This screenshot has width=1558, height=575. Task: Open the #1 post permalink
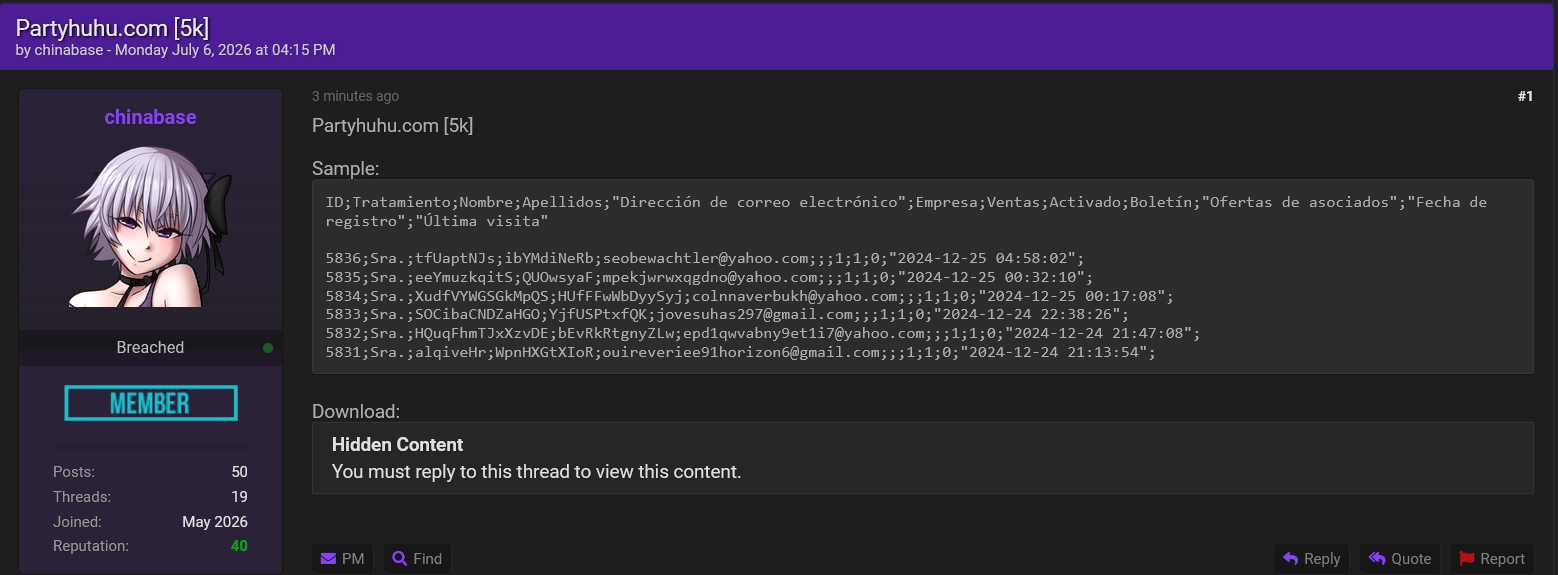click(x=1525, y=96)
